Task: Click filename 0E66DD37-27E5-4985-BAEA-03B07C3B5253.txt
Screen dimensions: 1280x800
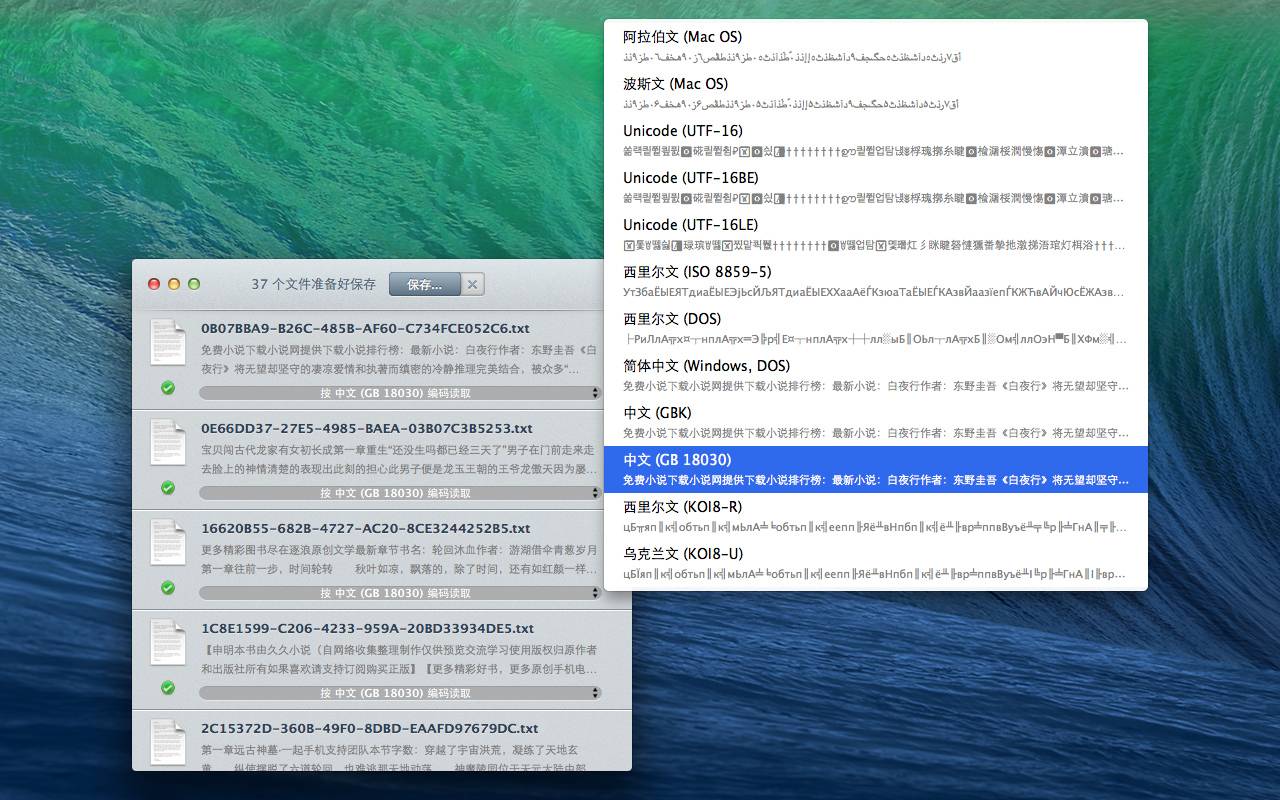Action: click(367, 428)
